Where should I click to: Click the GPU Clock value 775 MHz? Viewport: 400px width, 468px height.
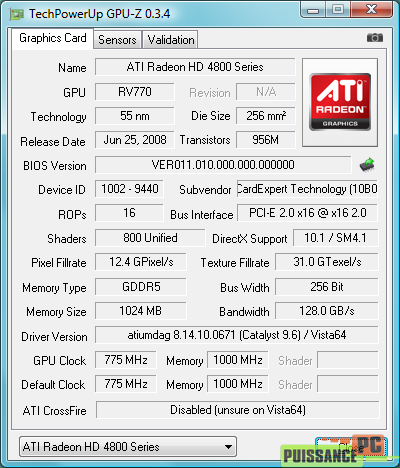[126, 360]
